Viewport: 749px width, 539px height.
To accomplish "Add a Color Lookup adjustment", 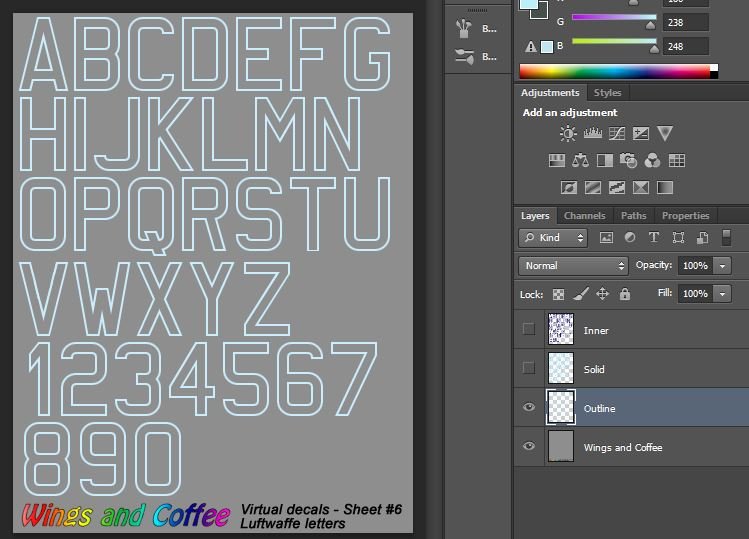I will [677, 161].
